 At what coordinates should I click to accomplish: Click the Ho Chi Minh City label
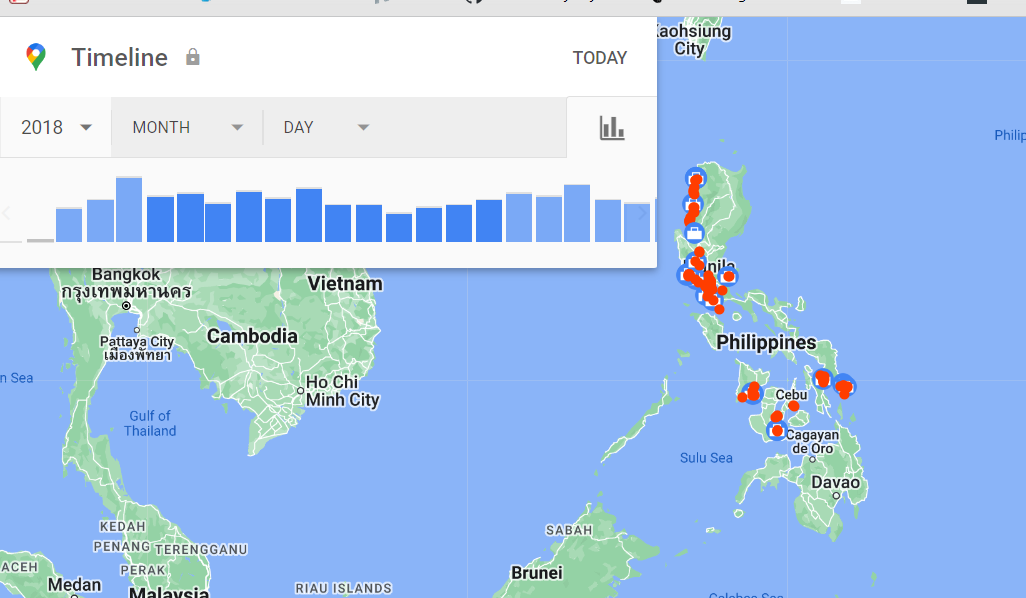(342, 391)
